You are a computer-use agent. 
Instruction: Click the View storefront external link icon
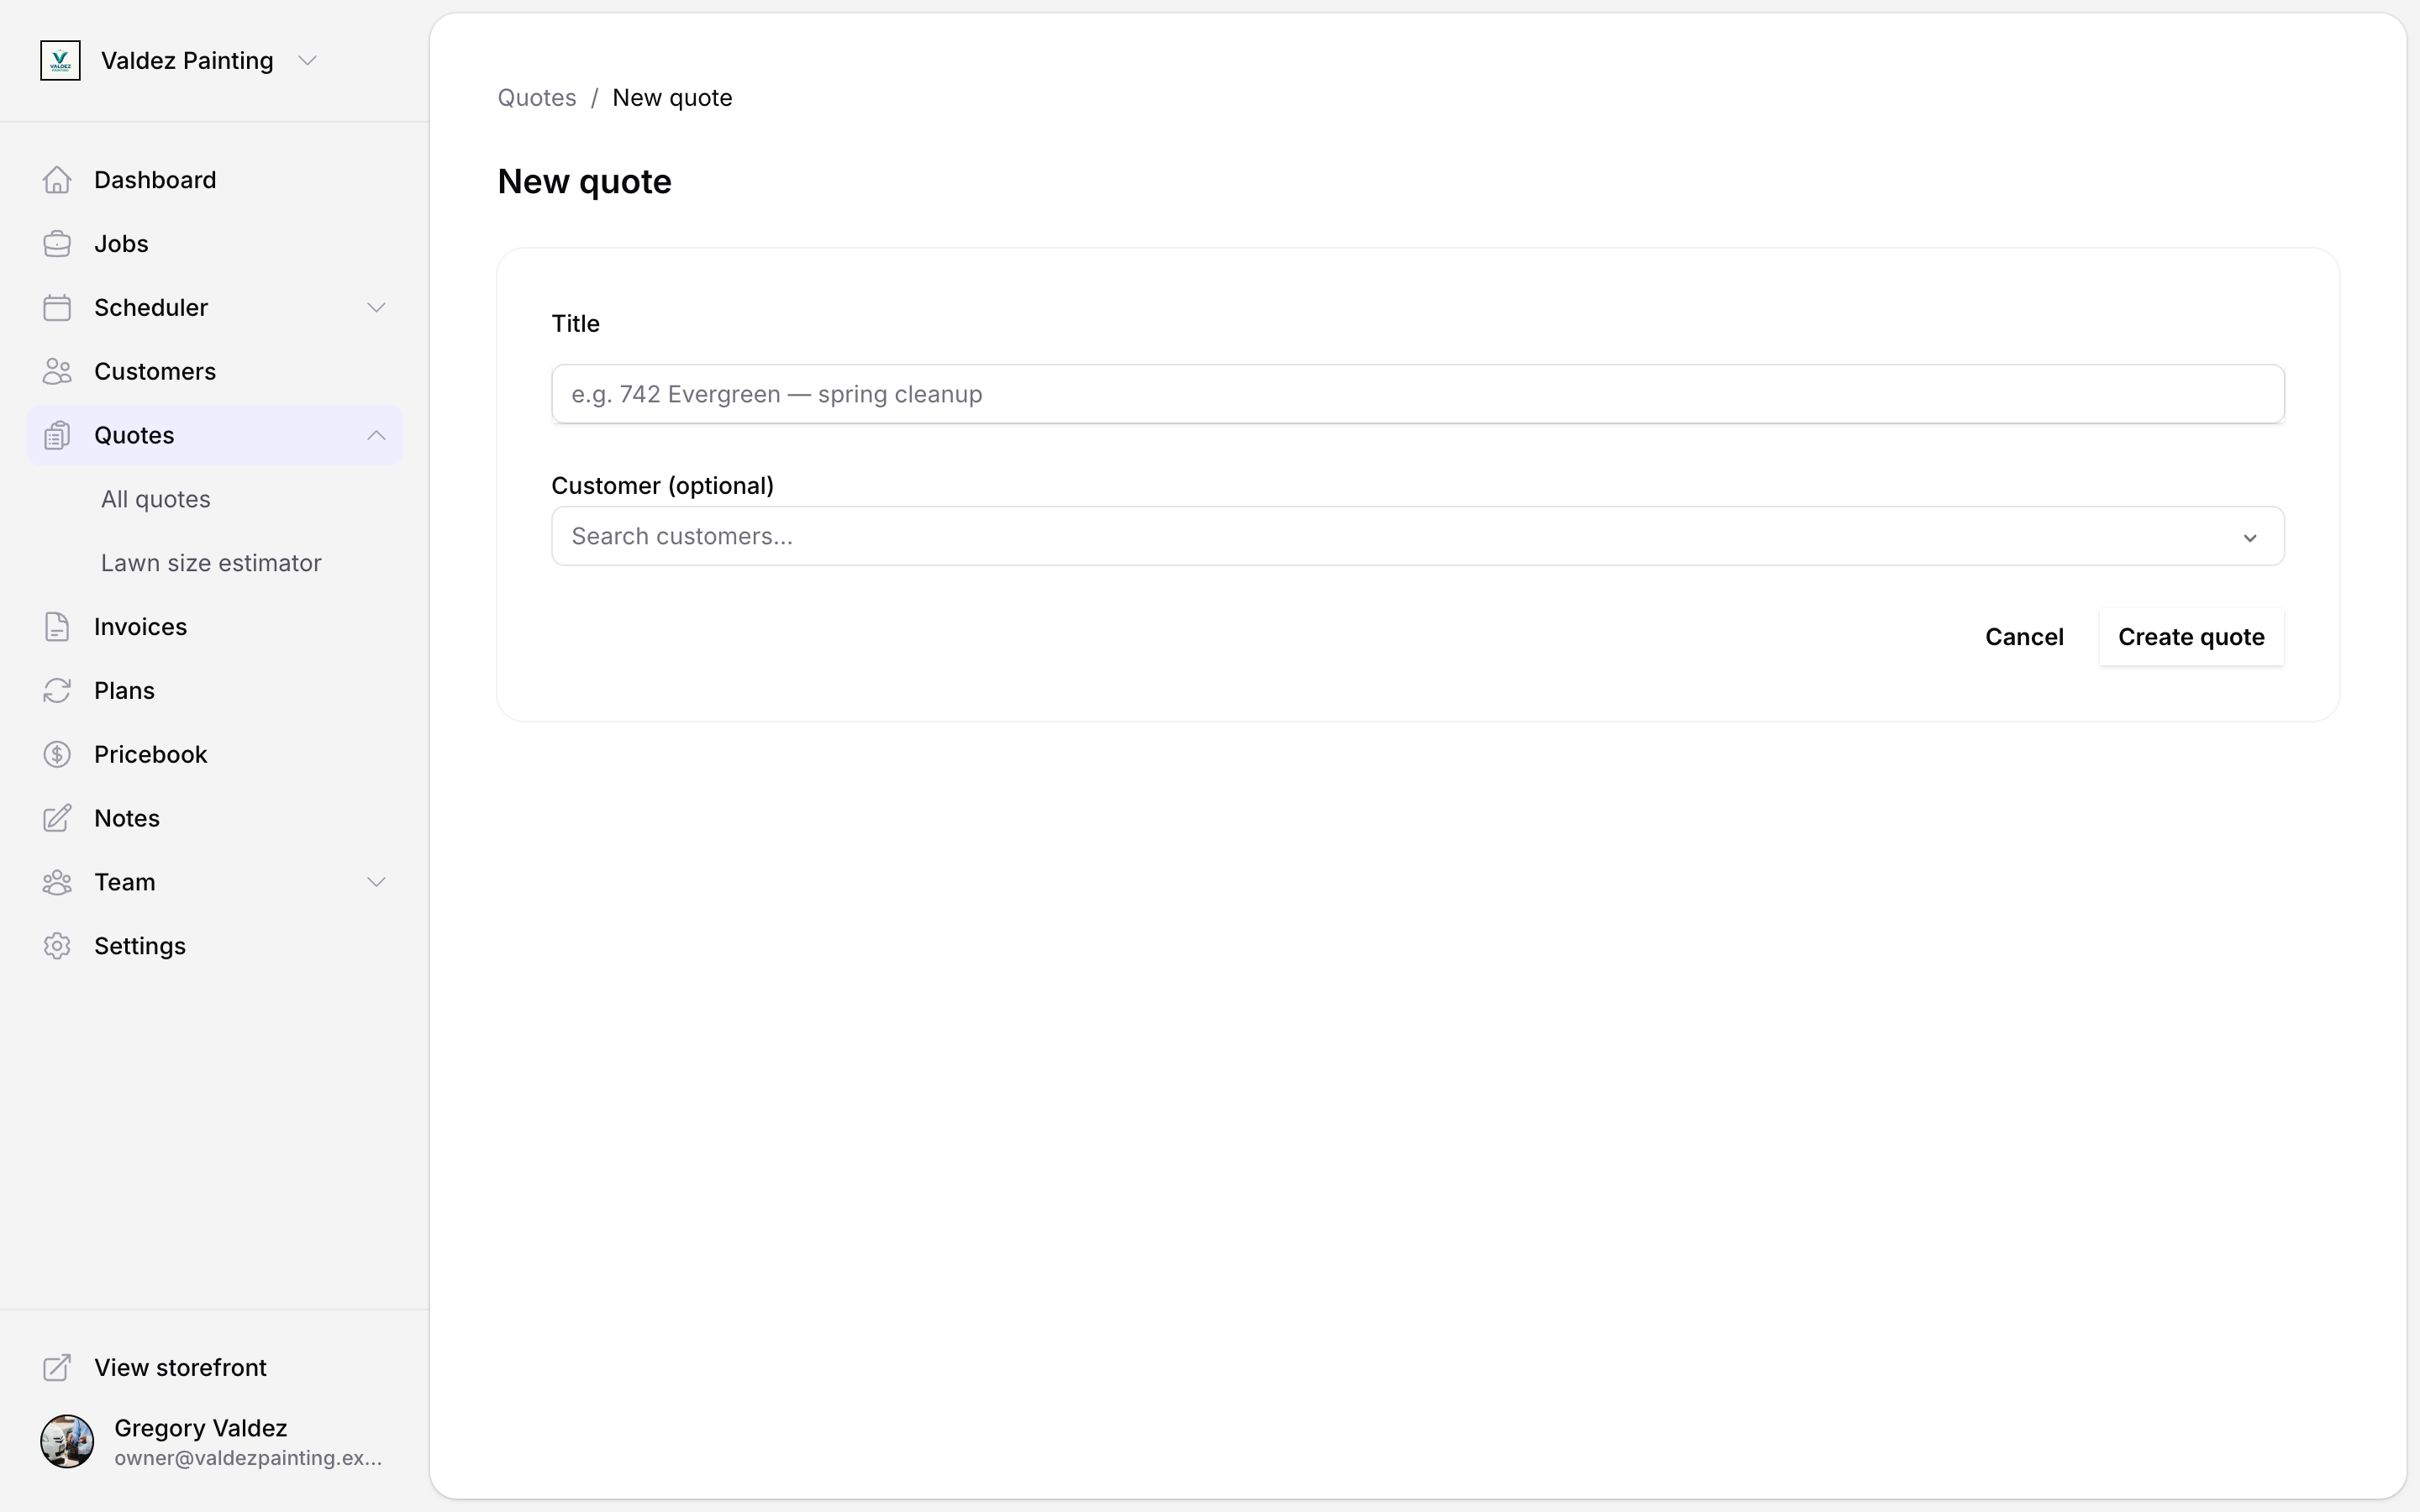pos(57,1368)
